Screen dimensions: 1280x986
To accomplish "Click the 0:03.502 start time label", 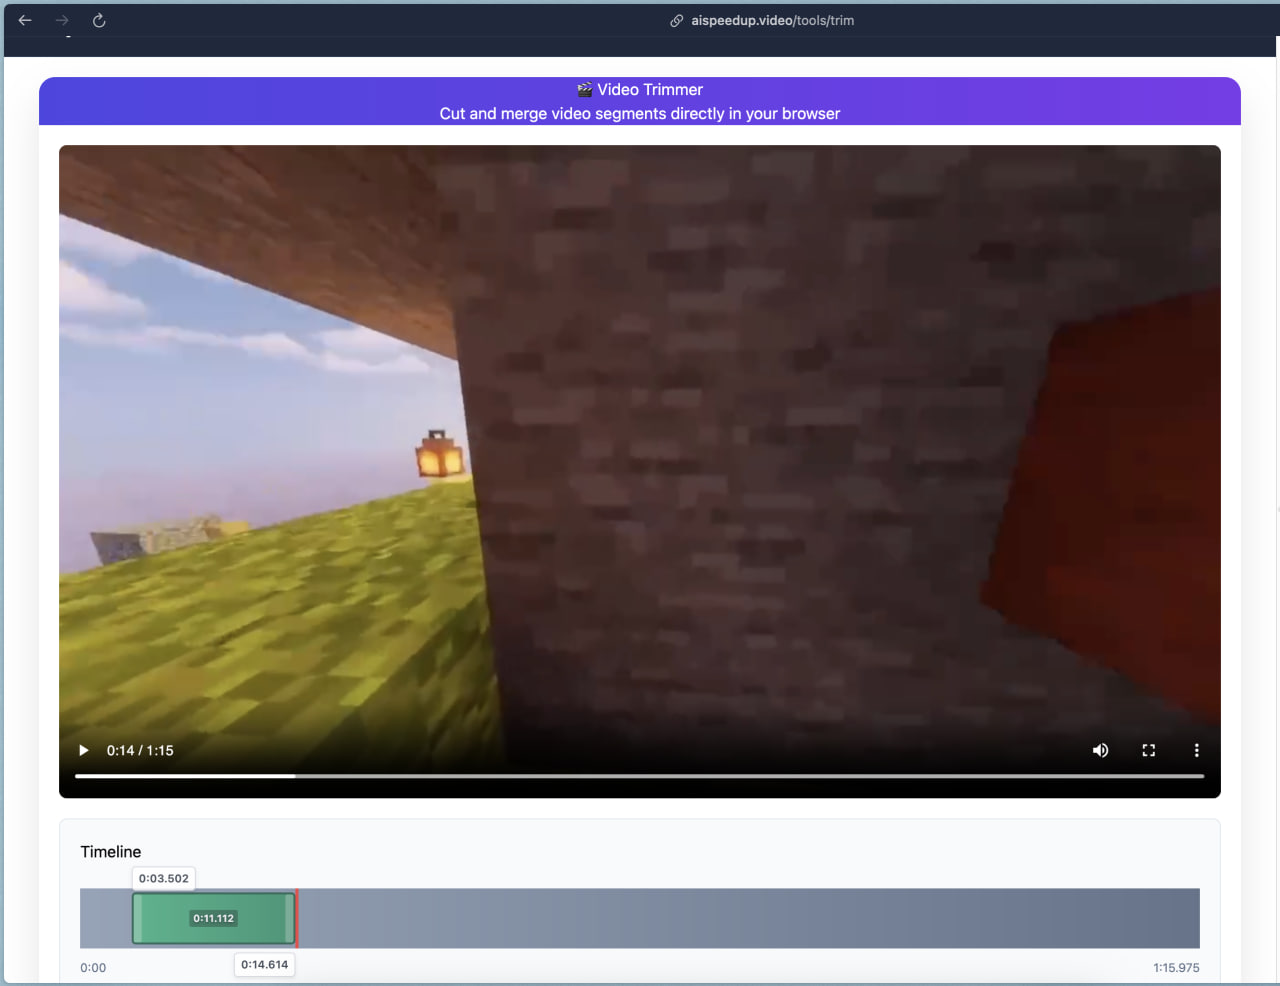I will [164, 878].
